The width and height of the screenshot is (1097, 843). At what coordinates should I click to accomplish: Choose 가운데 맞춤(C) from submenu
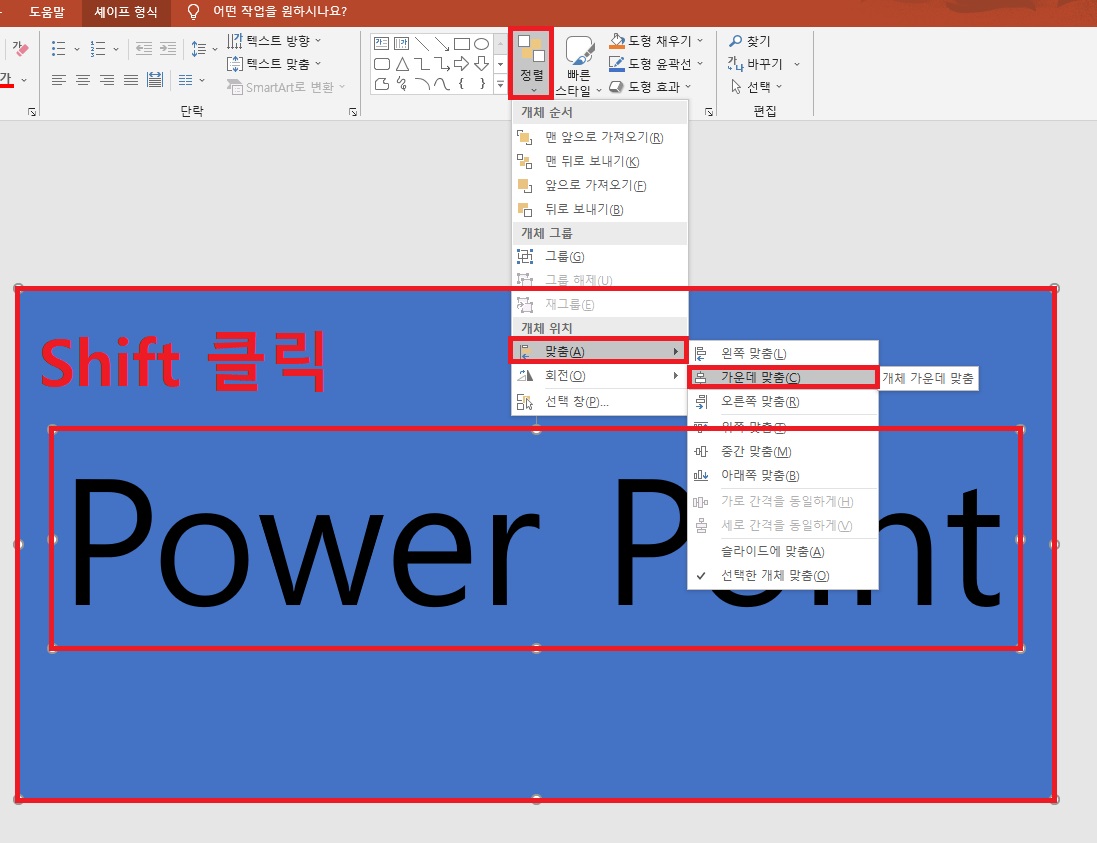point(783,378)
